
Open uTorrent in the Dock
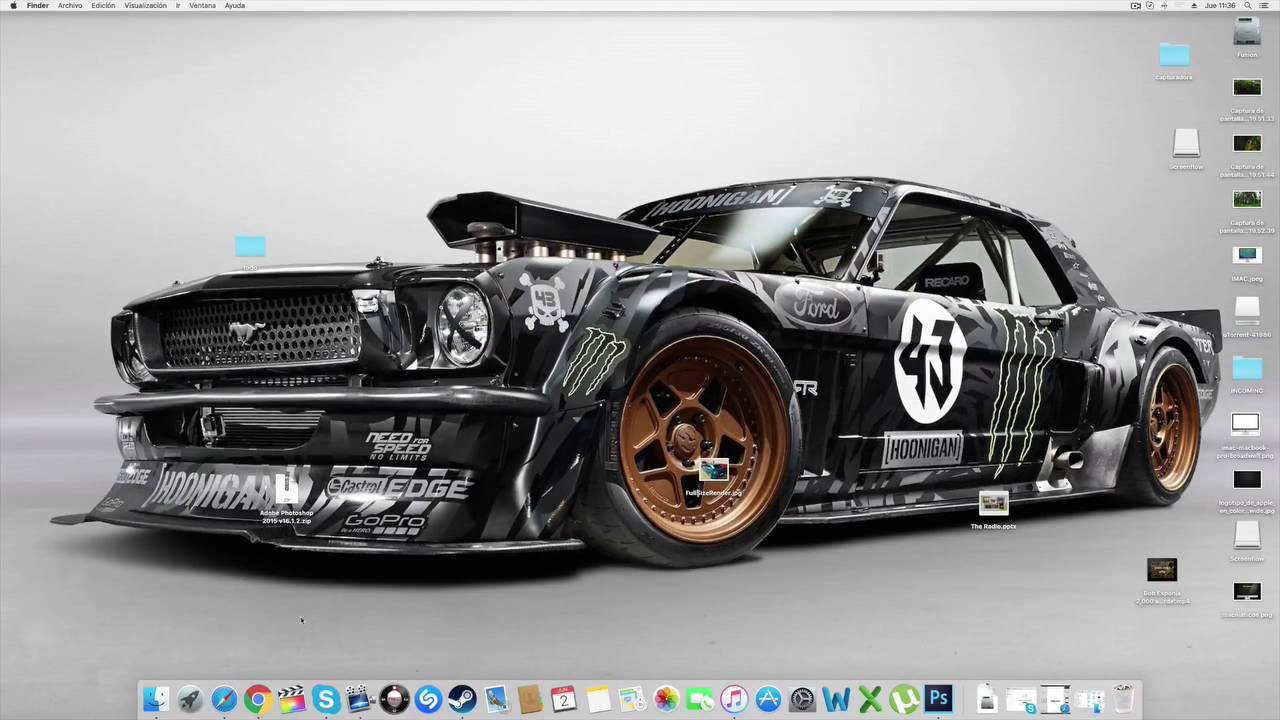point(904,699)
